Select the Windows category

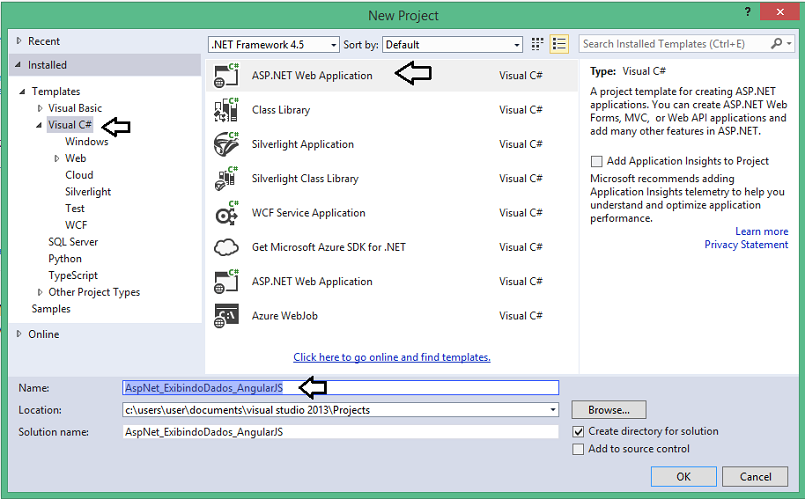[x=86, y=141]
